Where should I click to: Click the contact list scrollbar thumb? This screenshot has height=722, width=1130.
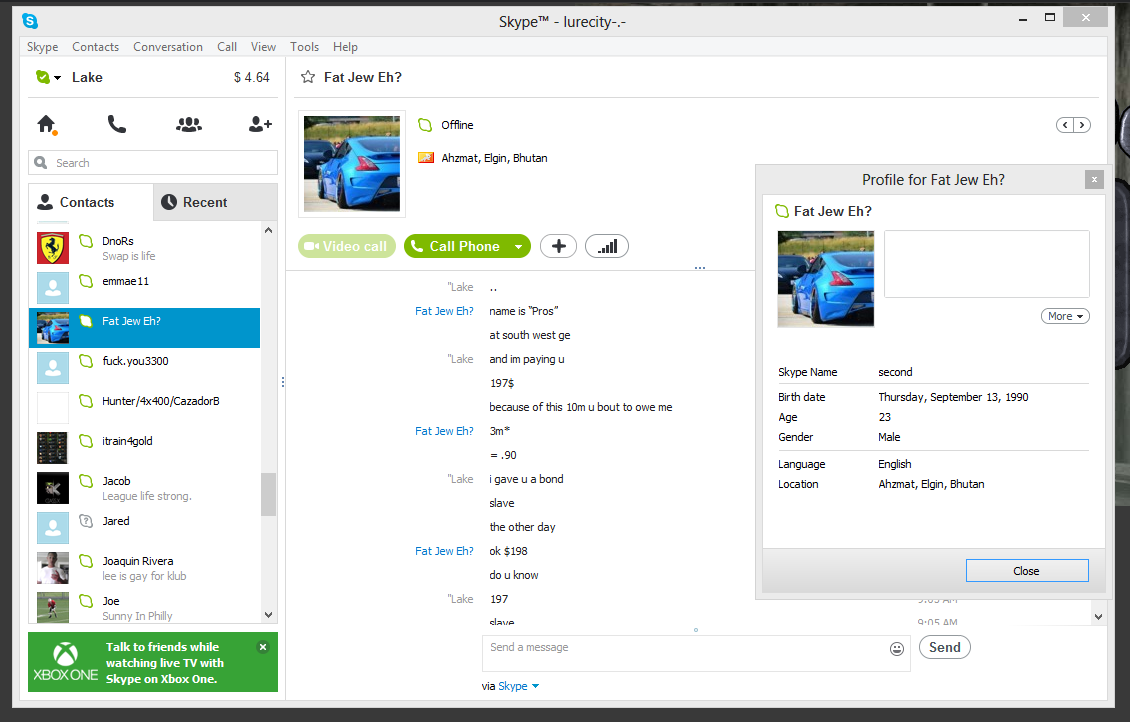point(268,494)
